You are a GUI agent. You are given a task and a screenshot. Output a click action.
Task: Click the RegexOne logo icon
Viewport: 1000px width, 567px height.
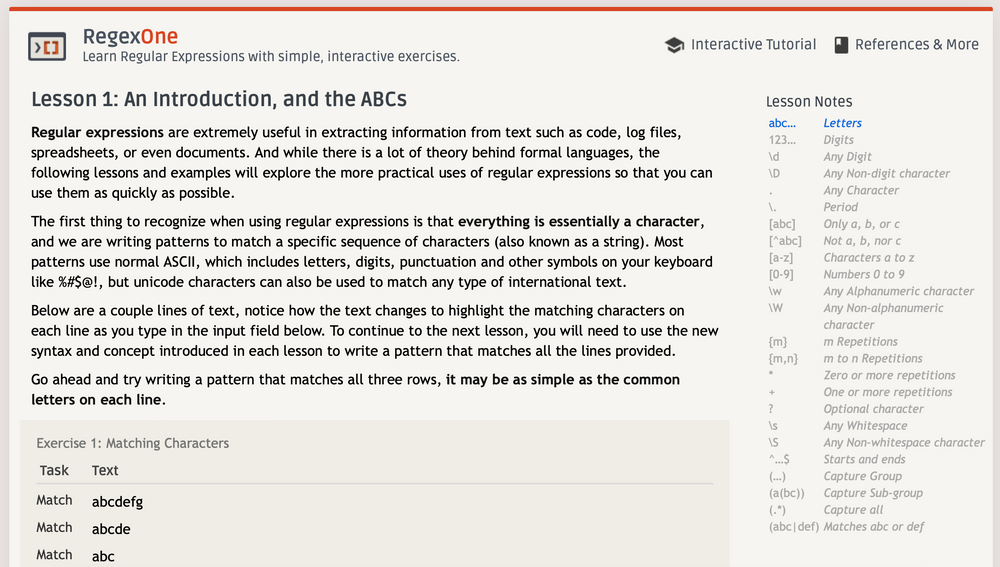[47, 46]
